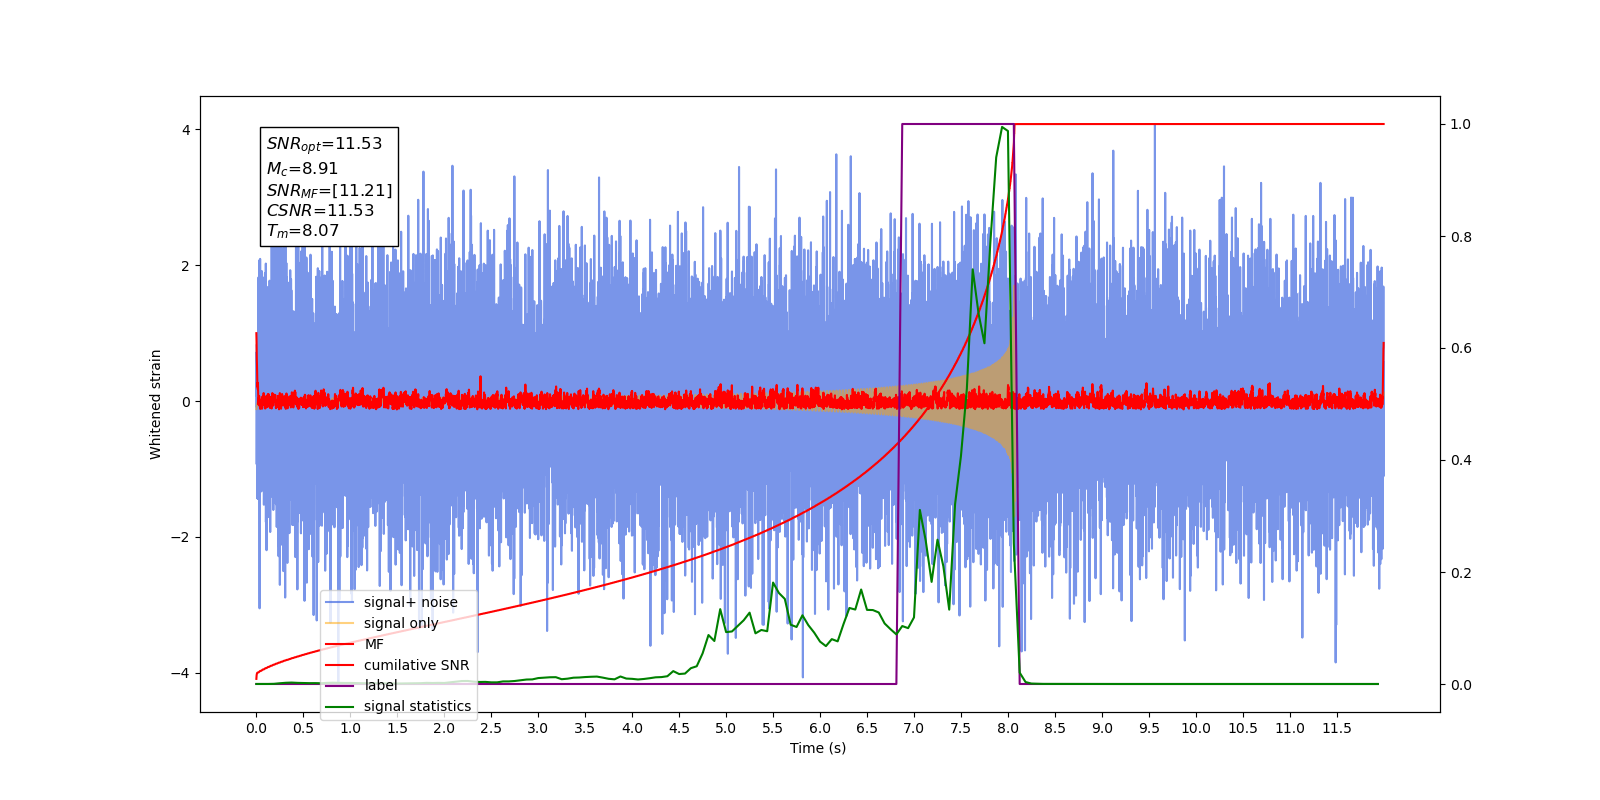Click the x-axis tick label 7.5

point(961,728)
